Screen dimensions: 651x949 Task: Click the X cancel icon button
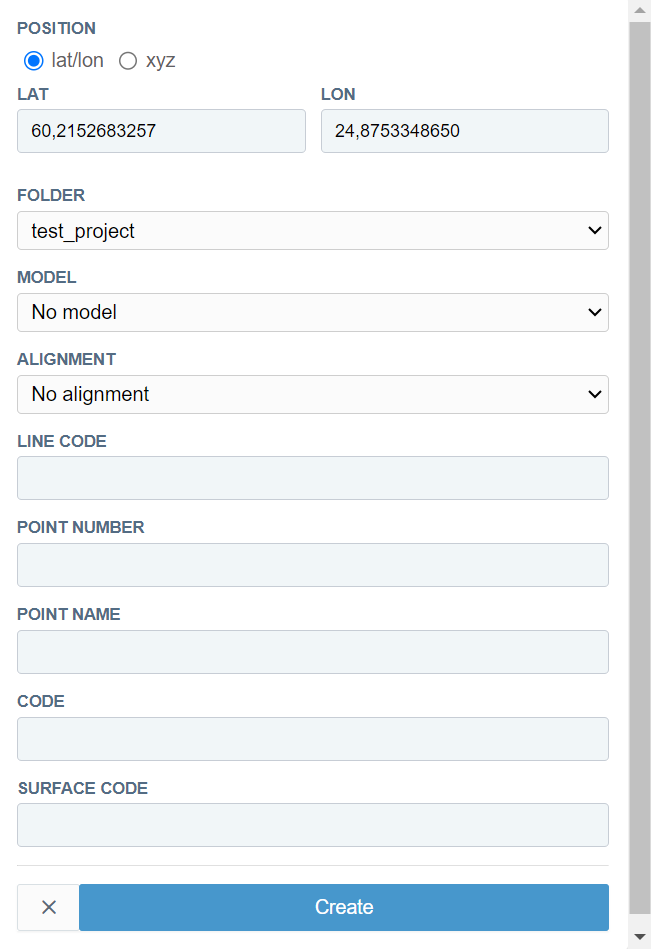(x=48, y=908)
